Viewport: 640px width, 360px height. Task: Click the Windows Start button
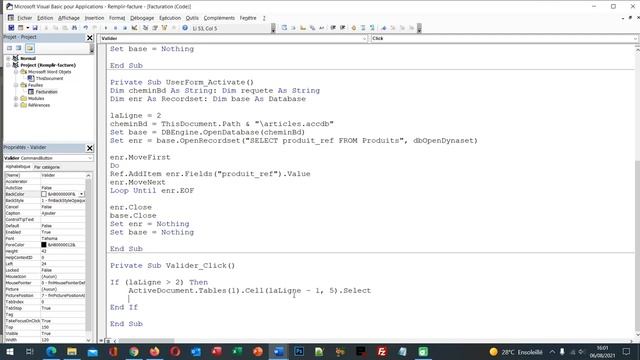click(x=9, y=351)
